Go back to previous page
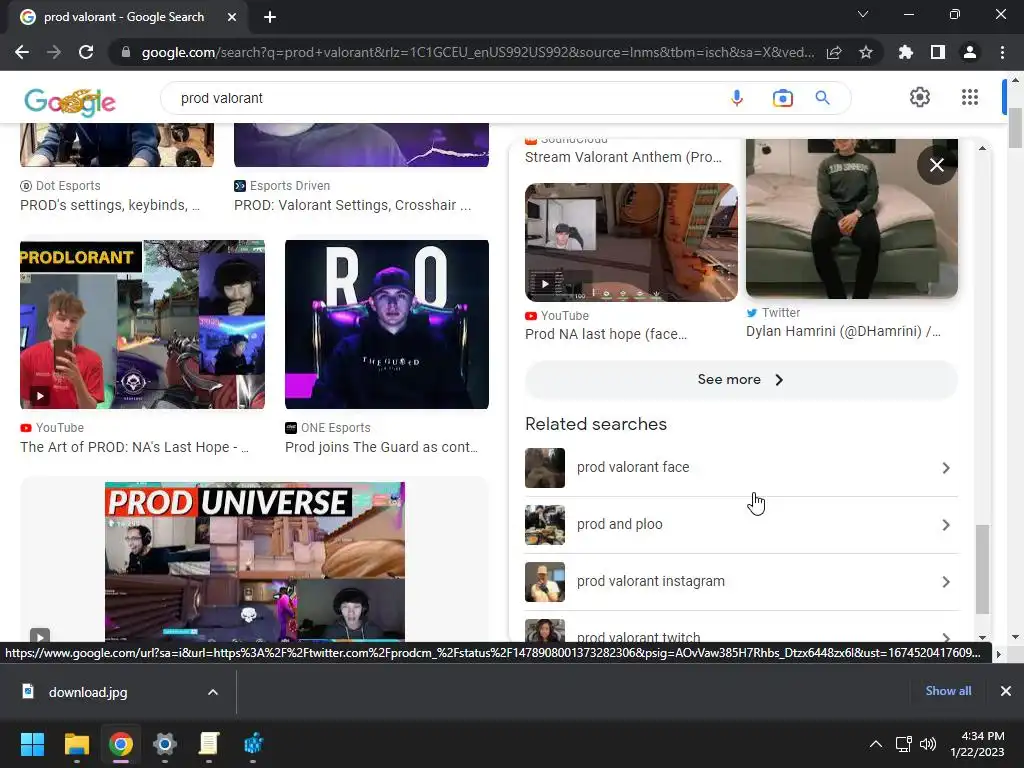The height and width of the screenshot is (768, 1024). (x=22, y=52)
